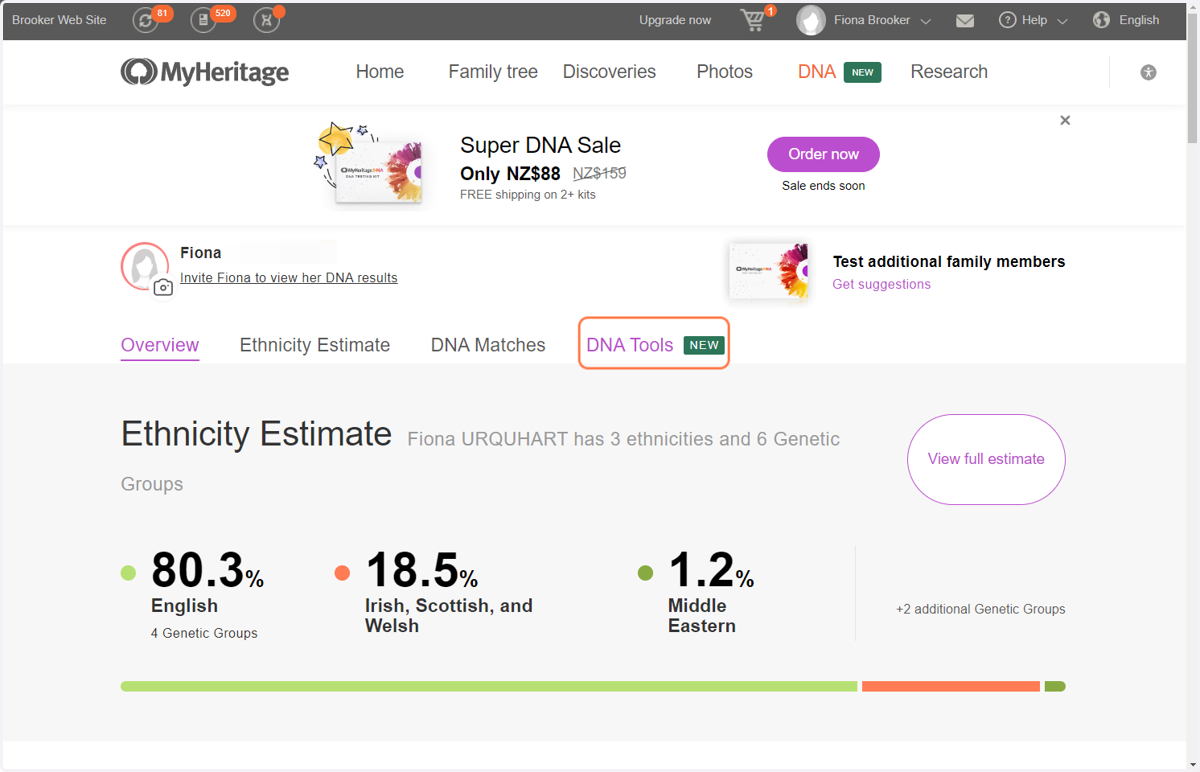This screenshot has height=772, width=1200.
Task: Click the dark green Middle Eastern bar segment
Action: point(1055,687)
